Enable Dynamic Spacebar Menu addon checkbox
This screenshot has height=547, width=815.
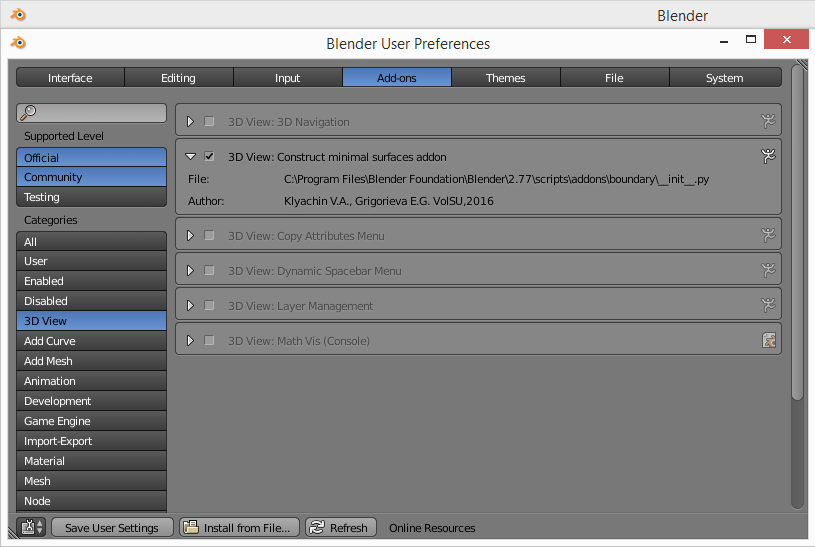209,270
